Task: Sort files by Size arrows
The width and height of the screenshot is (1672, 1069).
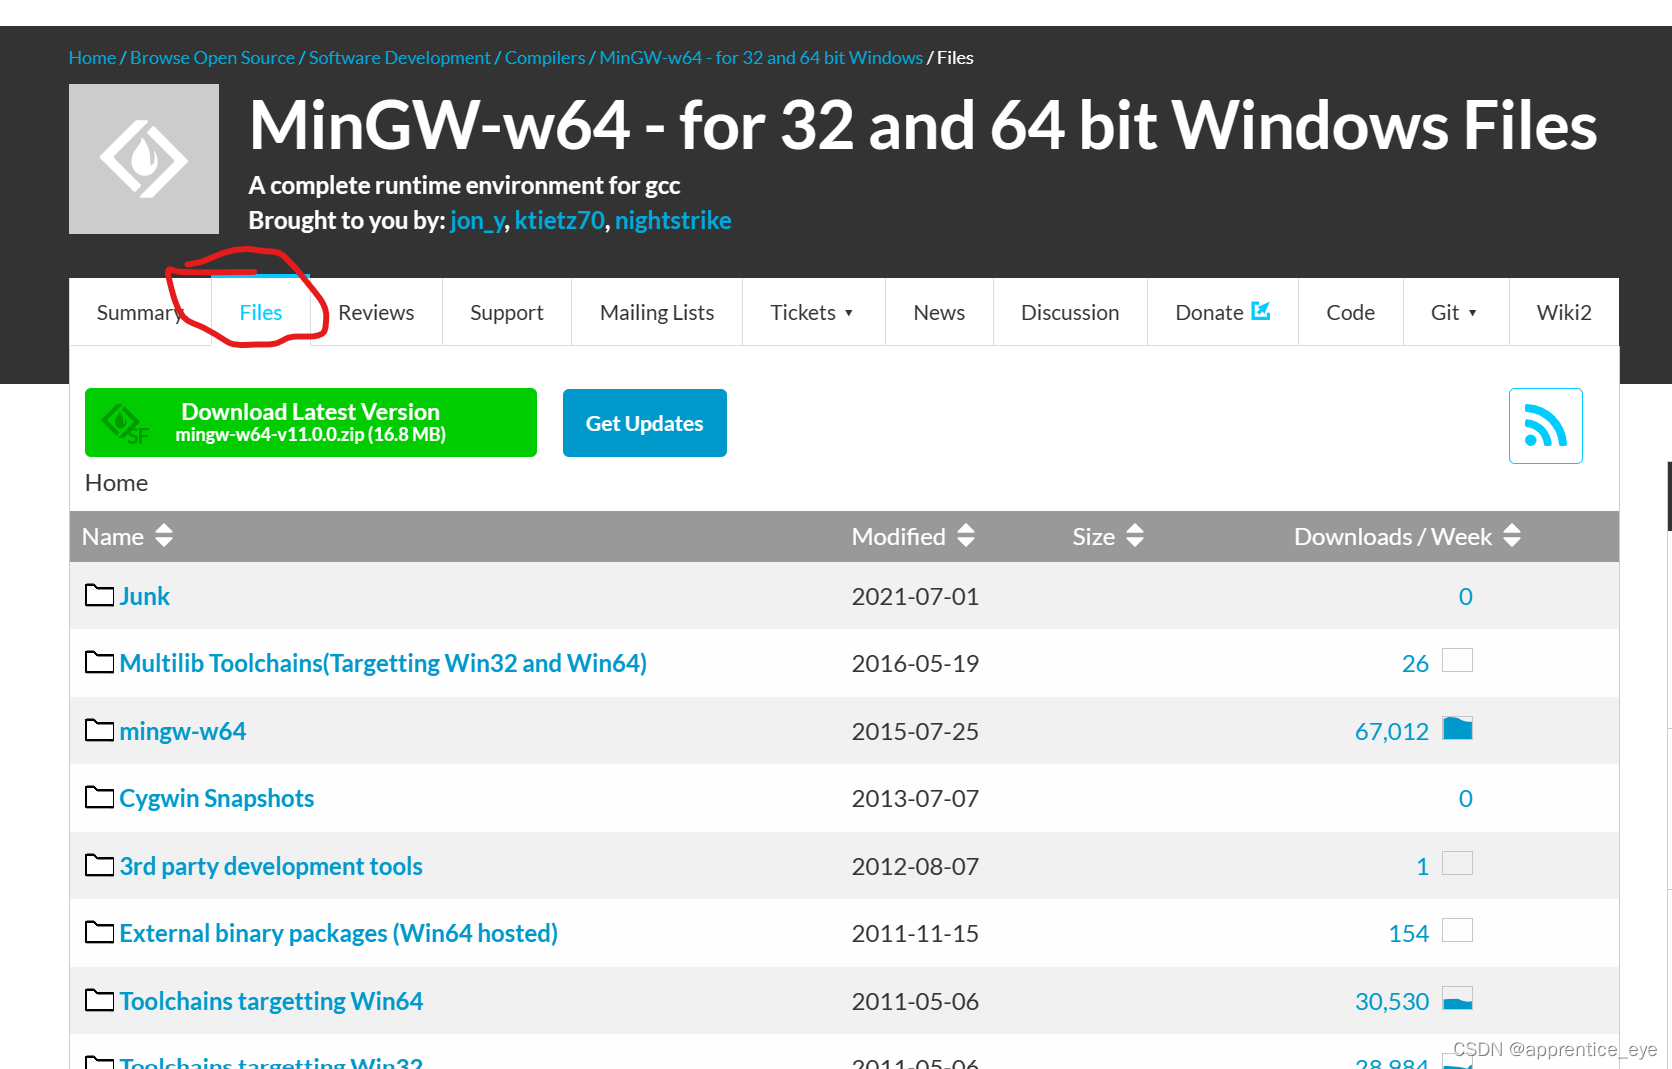Action: pos(1135,536)
